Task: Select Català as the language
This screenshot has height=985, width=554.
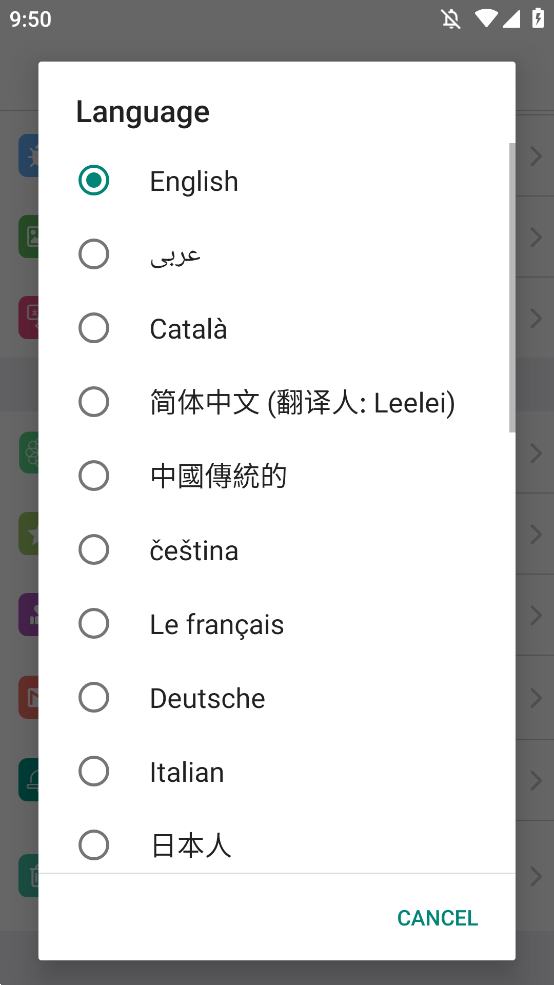Action: [x=276, y=329]
